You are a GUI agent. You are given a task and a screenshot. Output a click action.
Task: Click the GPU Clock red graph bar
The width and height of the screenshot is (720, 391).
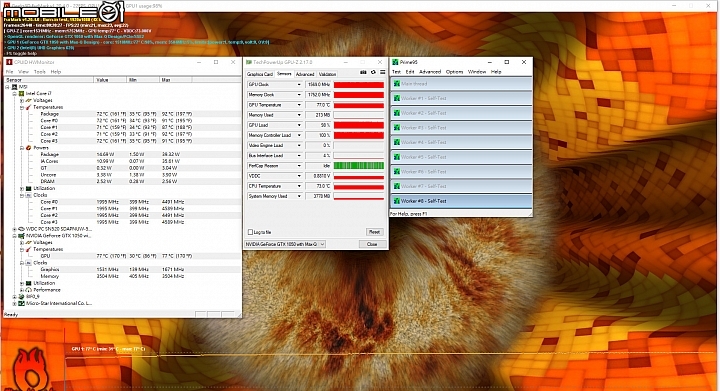(359, 84)
